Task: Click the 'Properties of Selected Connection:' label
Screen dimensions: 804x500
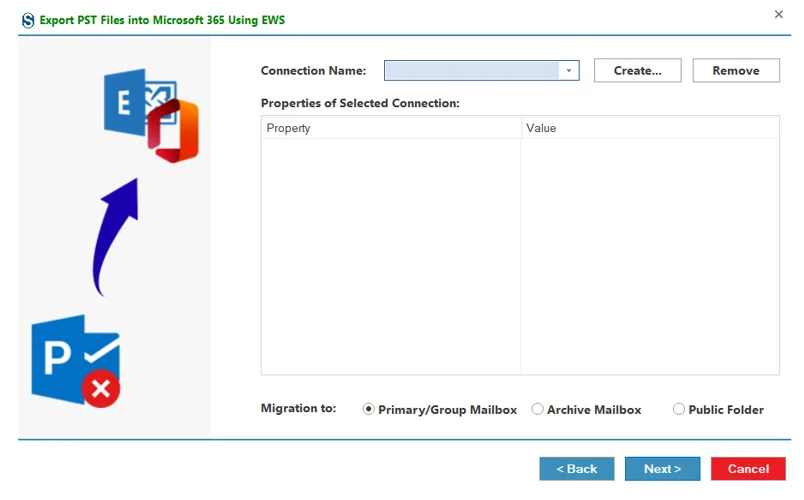Action: (360, 103)
